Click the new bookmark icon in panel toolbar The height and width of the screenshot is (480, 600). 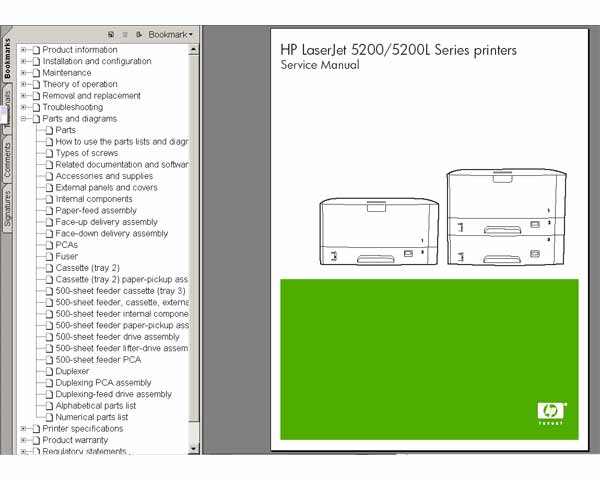111,34
